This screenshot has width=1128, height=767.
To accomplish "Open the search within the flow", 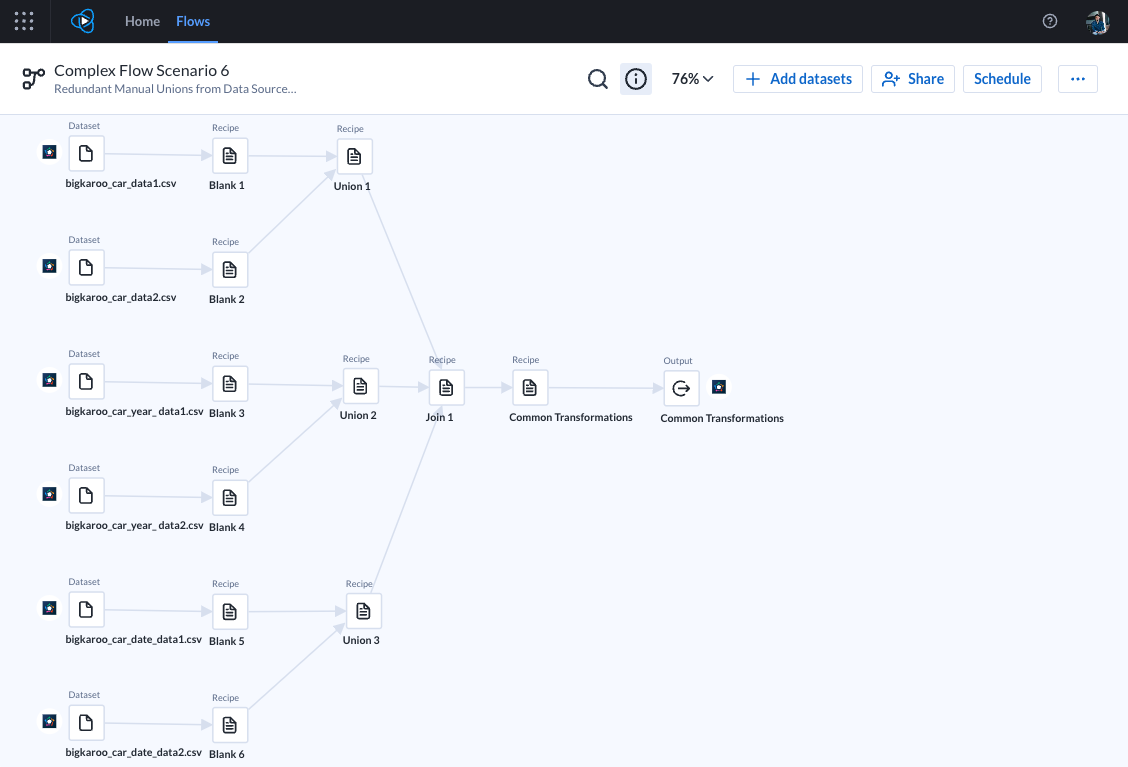I will tap(597, 78).
